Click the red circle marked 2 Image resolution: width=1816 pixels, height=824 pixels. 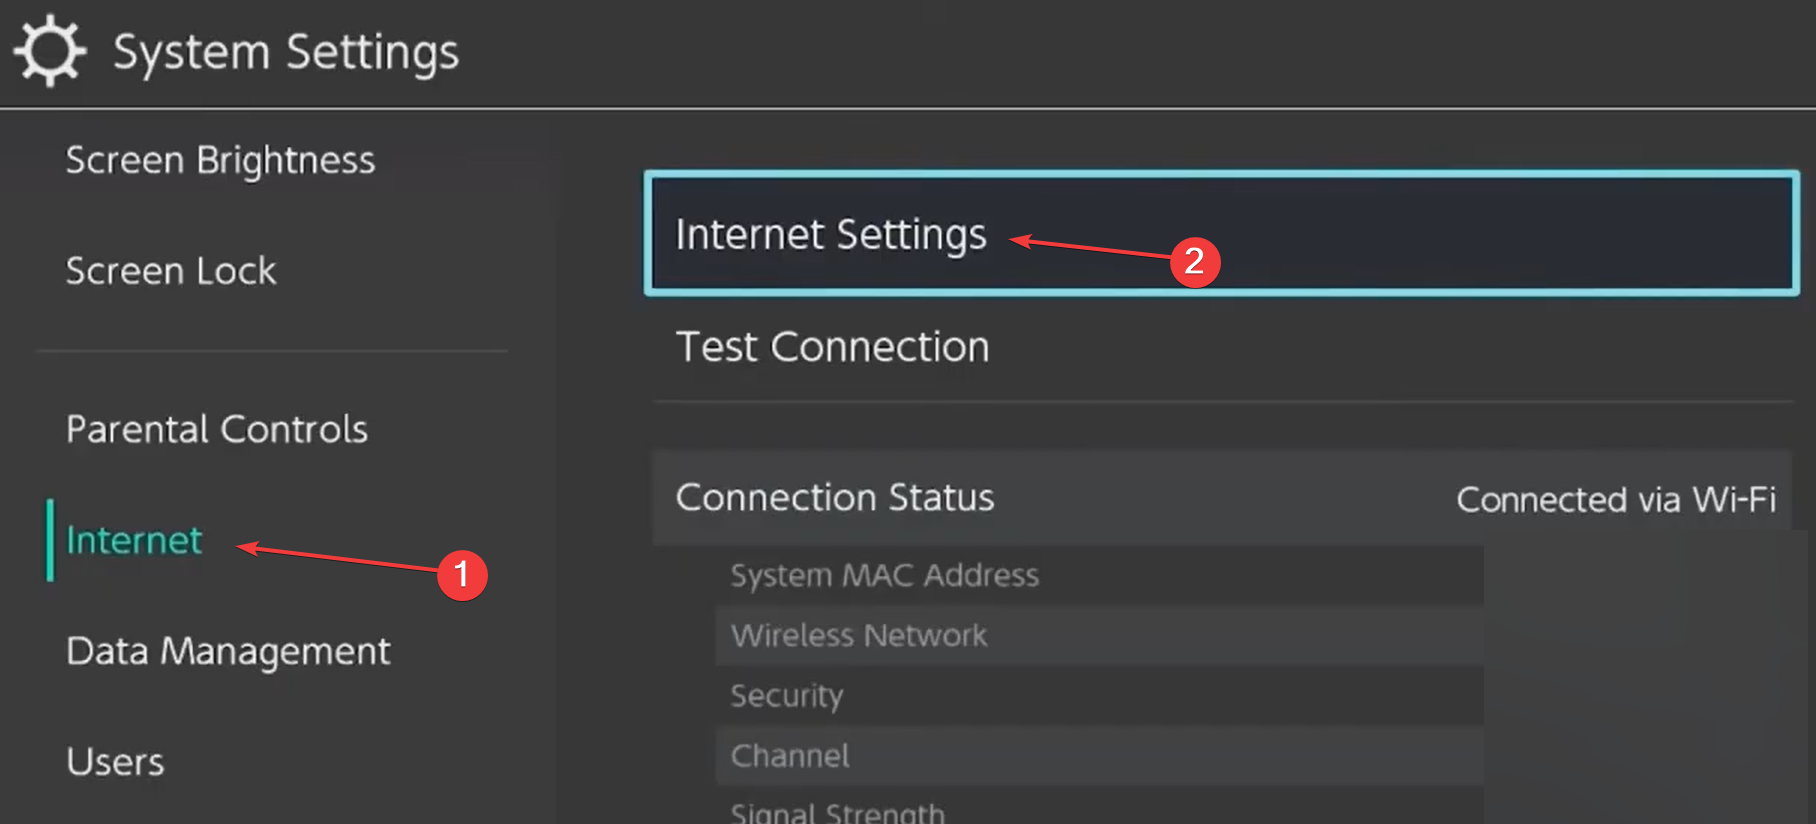1195,262
